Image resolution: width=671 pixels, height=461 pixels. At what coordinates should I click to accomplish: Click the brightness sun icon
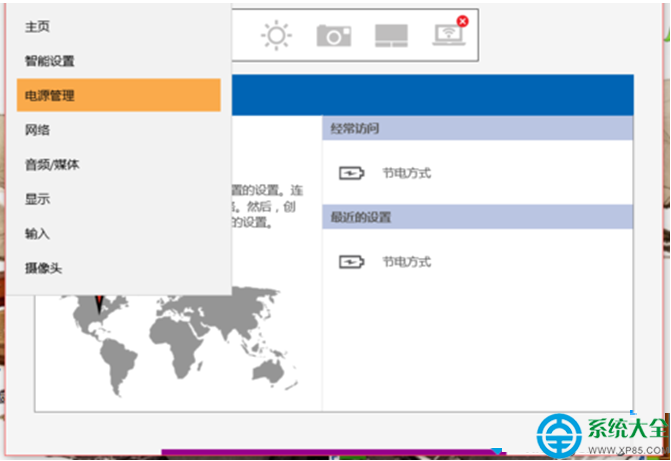[276, 35]
